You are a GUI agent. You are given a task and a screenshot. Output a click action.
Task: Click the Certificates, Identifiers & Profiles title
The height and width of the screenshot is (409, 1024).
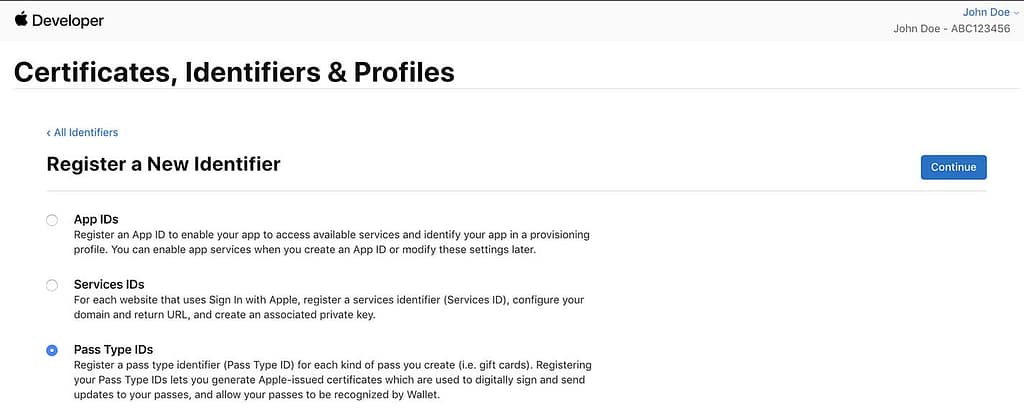tap(234, 73)
